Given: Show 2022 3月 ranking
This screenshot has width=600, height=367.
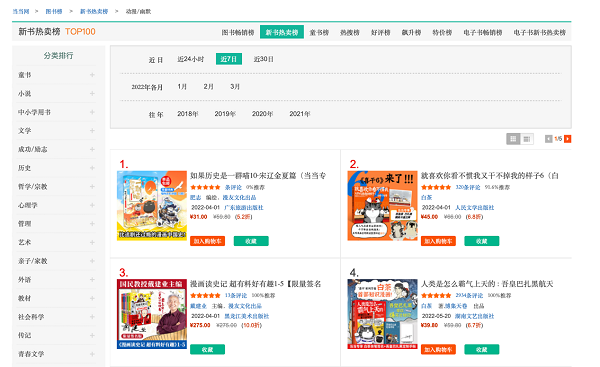Looking at the screenshot, I should [235, 86].
